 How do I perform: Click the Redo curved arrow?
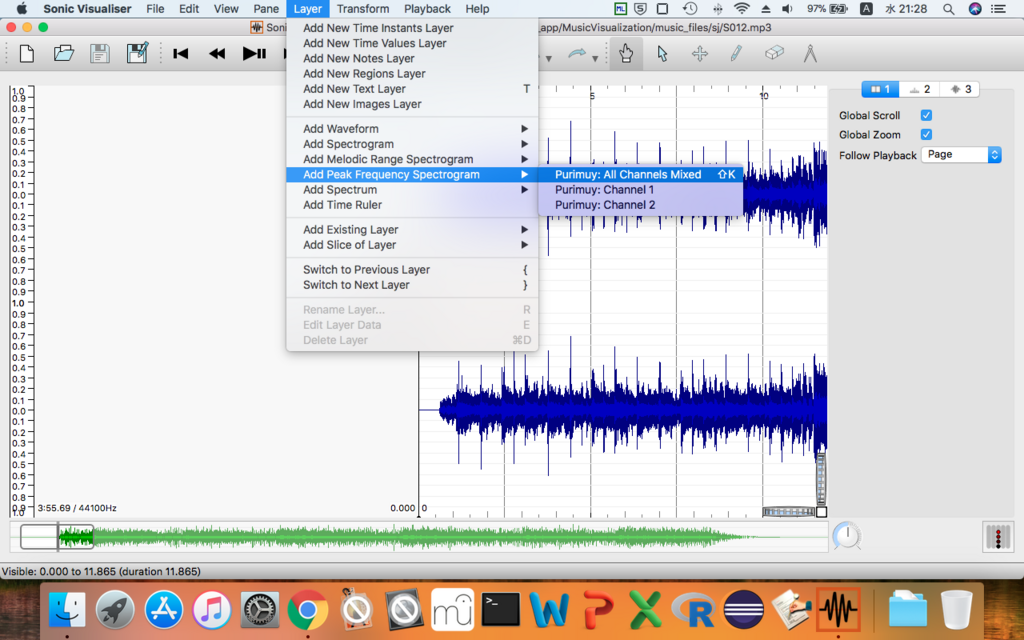point(577,54)
